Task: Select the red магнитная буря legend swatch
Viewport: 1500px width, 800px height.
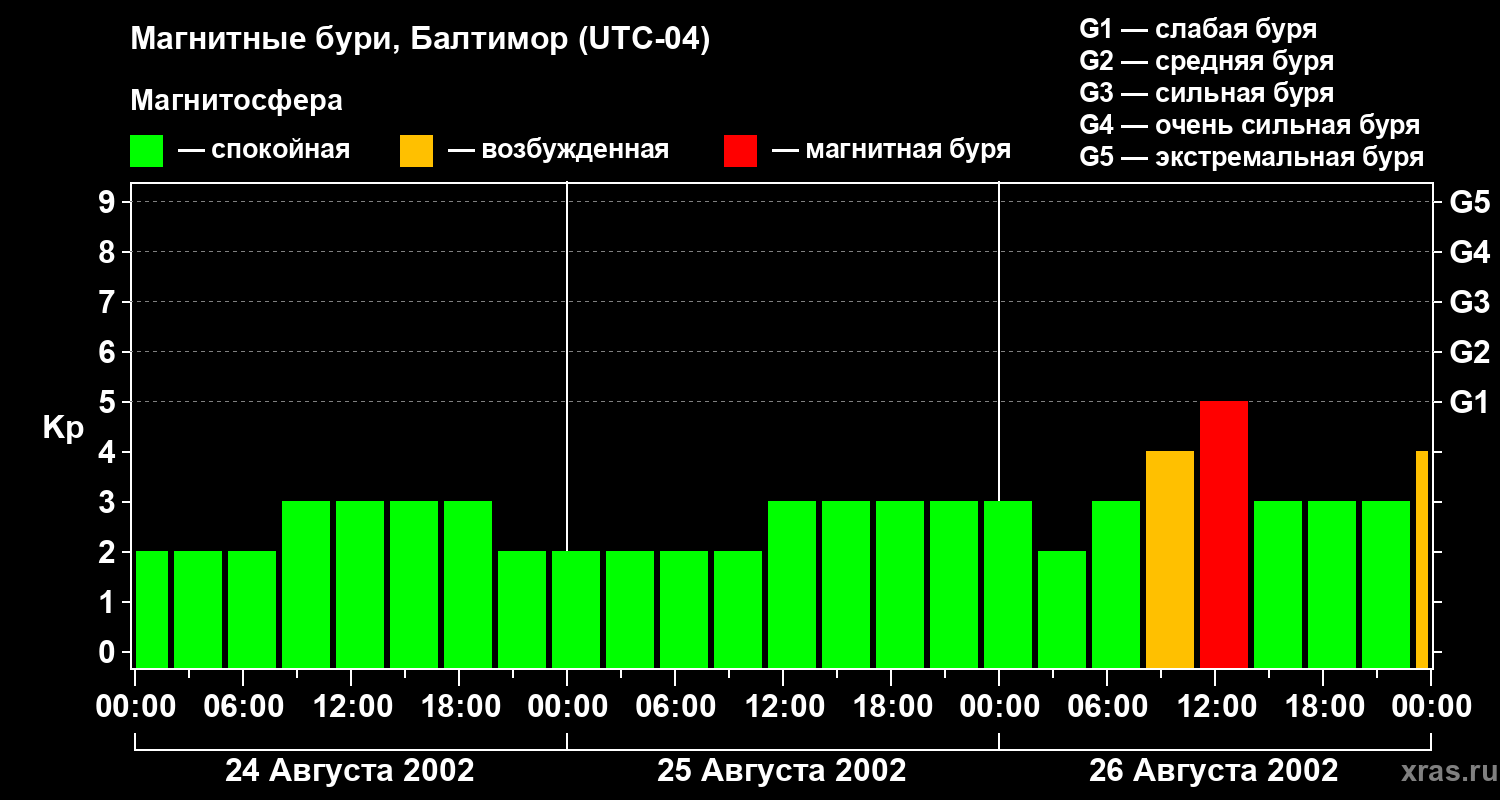Action: coord(740,151)
